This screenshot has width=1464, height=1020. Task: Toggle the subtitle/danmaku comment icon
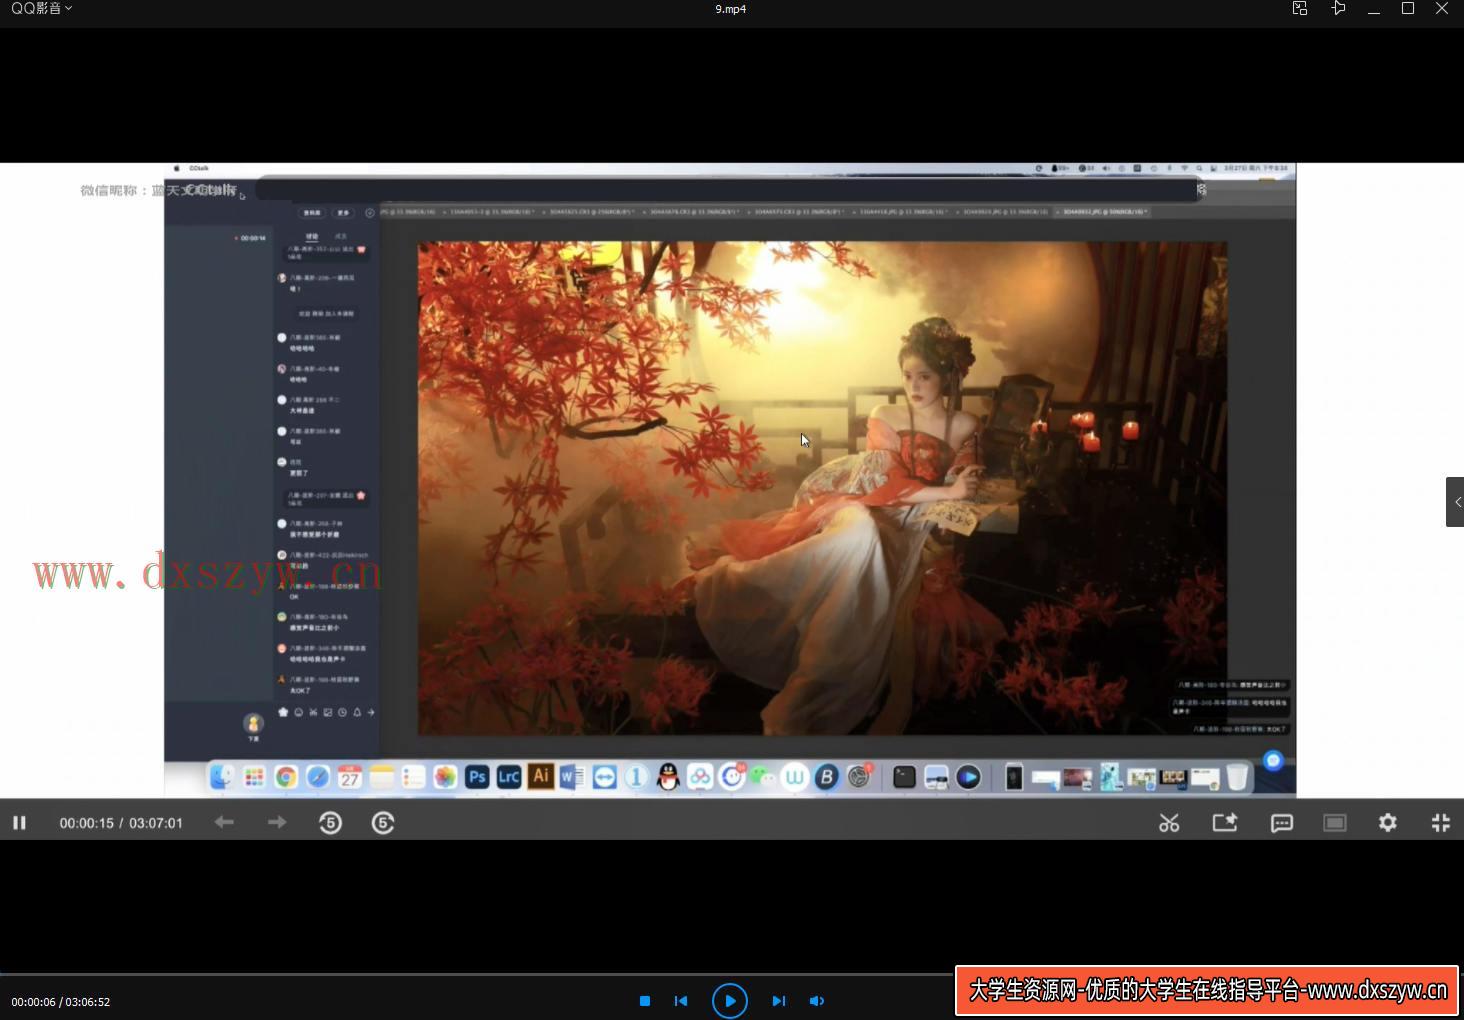click(1281, 823)
